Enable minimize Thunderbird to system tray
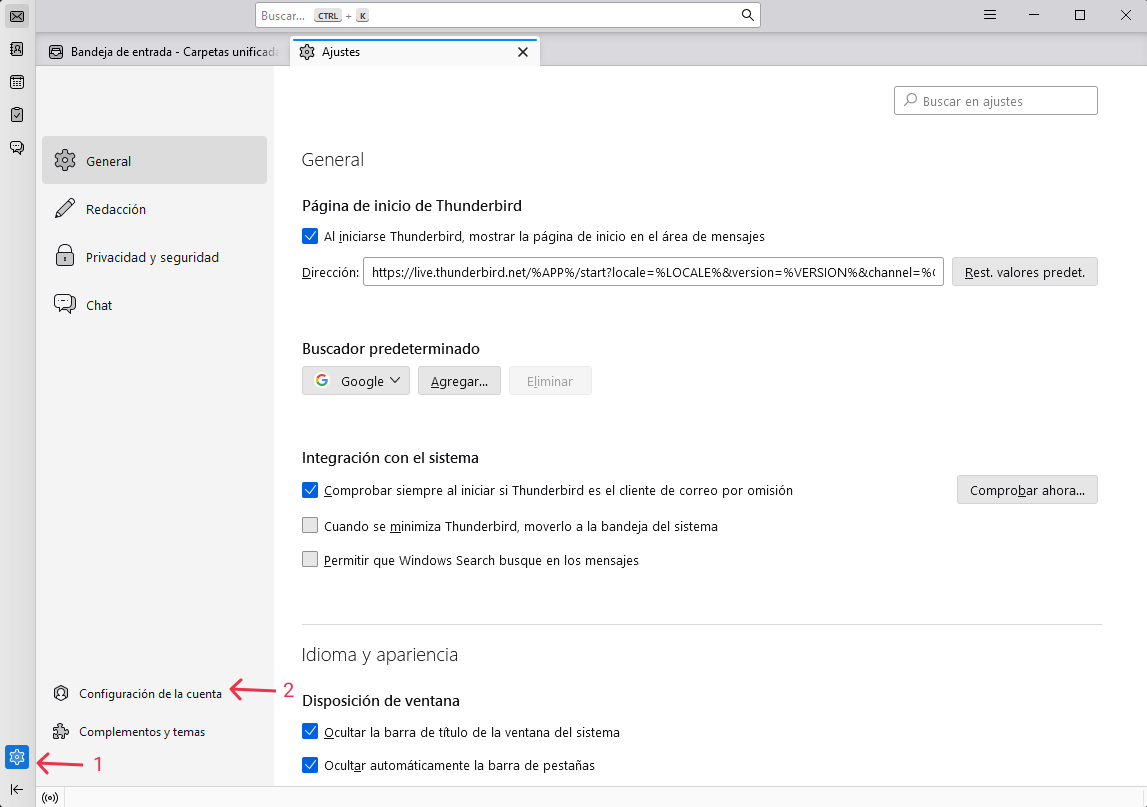Screen dimensions: 1147x807 [310, 526]
